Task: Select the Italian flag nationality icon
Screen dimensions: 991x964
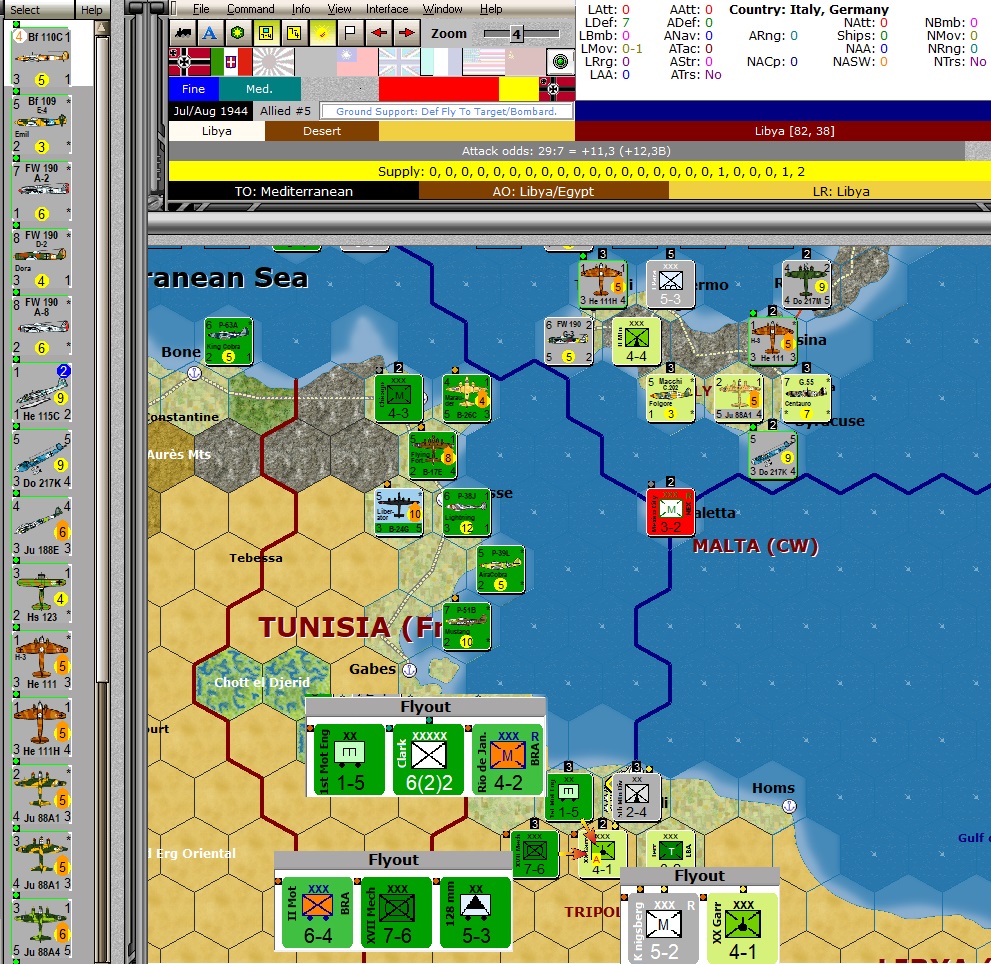Action: [232, 61]
